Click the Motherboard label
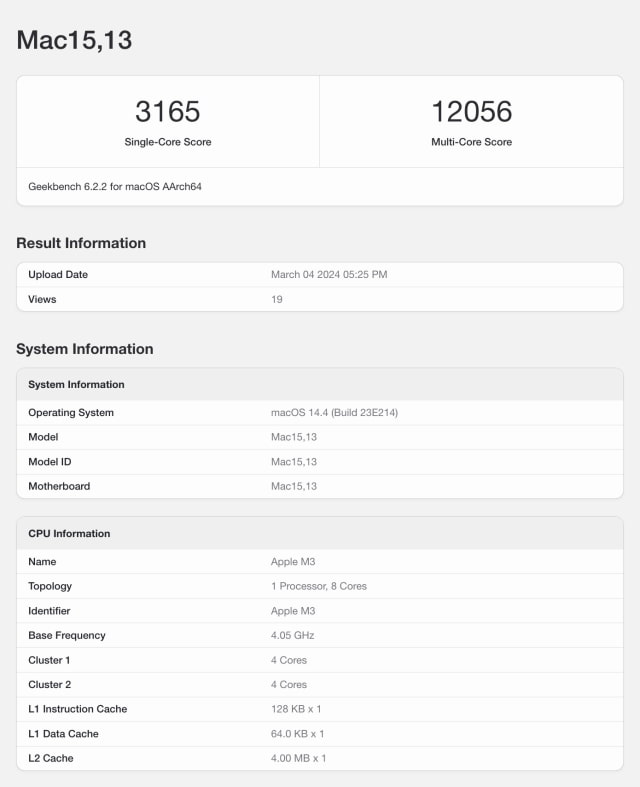Screen dimensions: 640x787 (59, 486)
